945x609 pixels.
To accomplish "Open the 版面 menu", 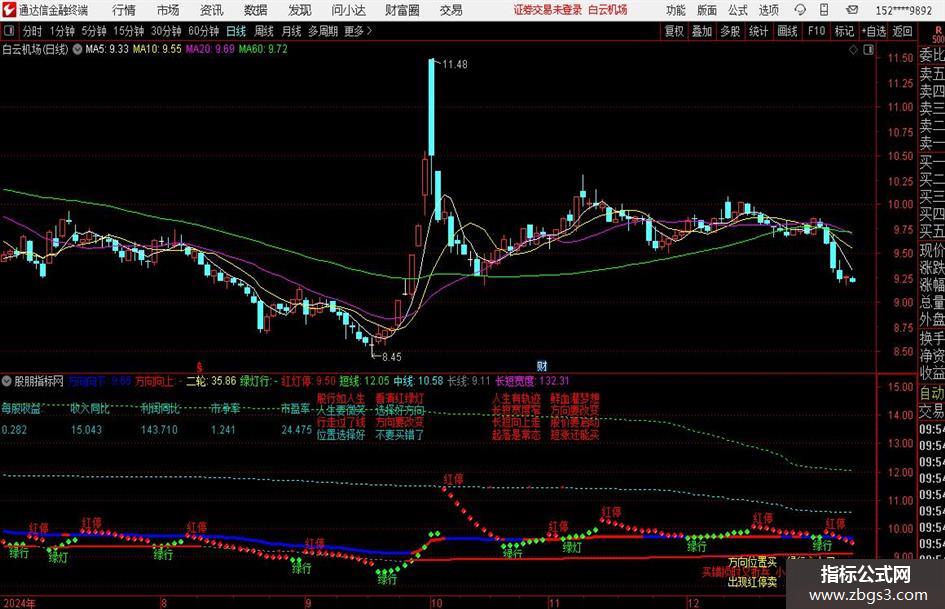I will [x=706, y=10].
